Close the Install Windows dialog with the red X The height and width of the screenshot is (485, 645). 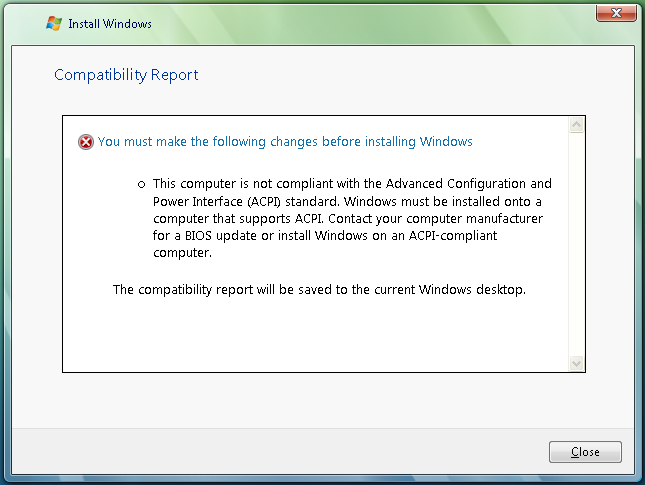tap(616, 13)
